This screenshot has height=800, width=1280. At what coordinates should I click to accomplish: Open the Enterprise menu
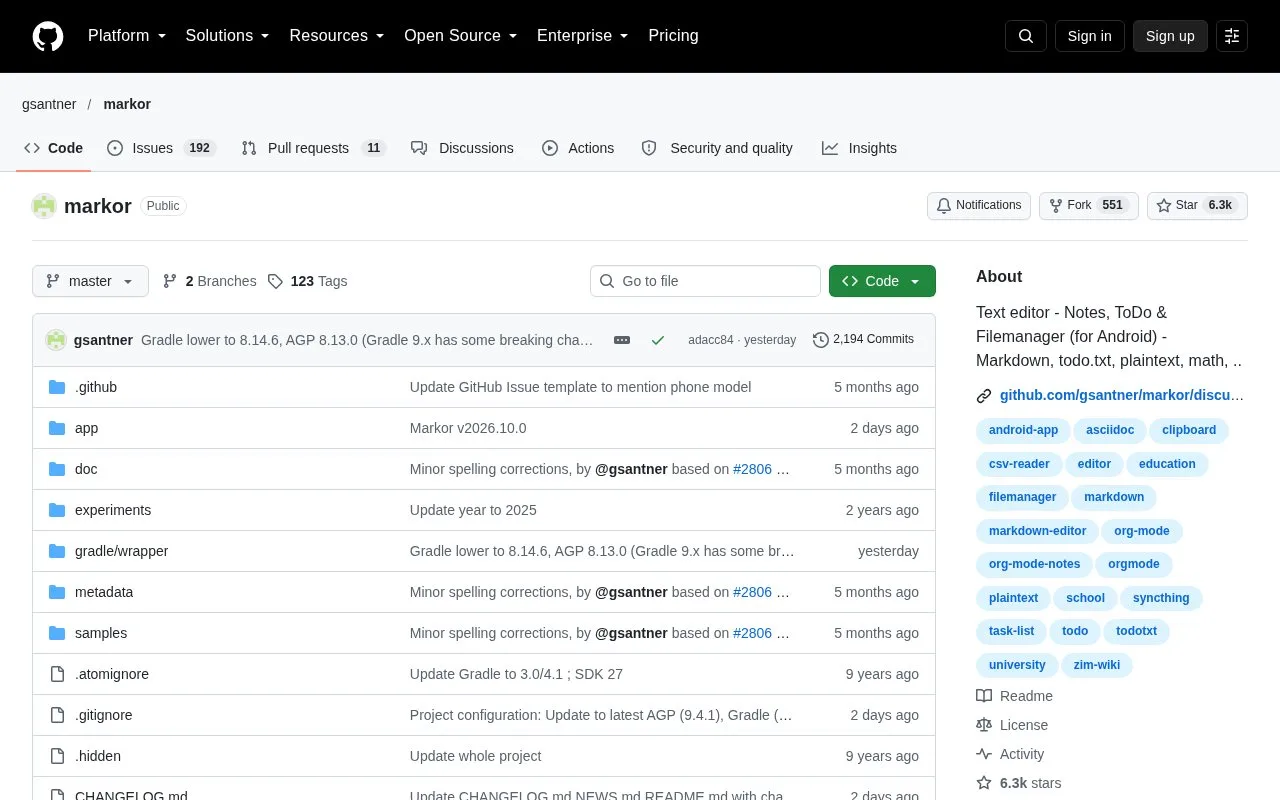583,36
